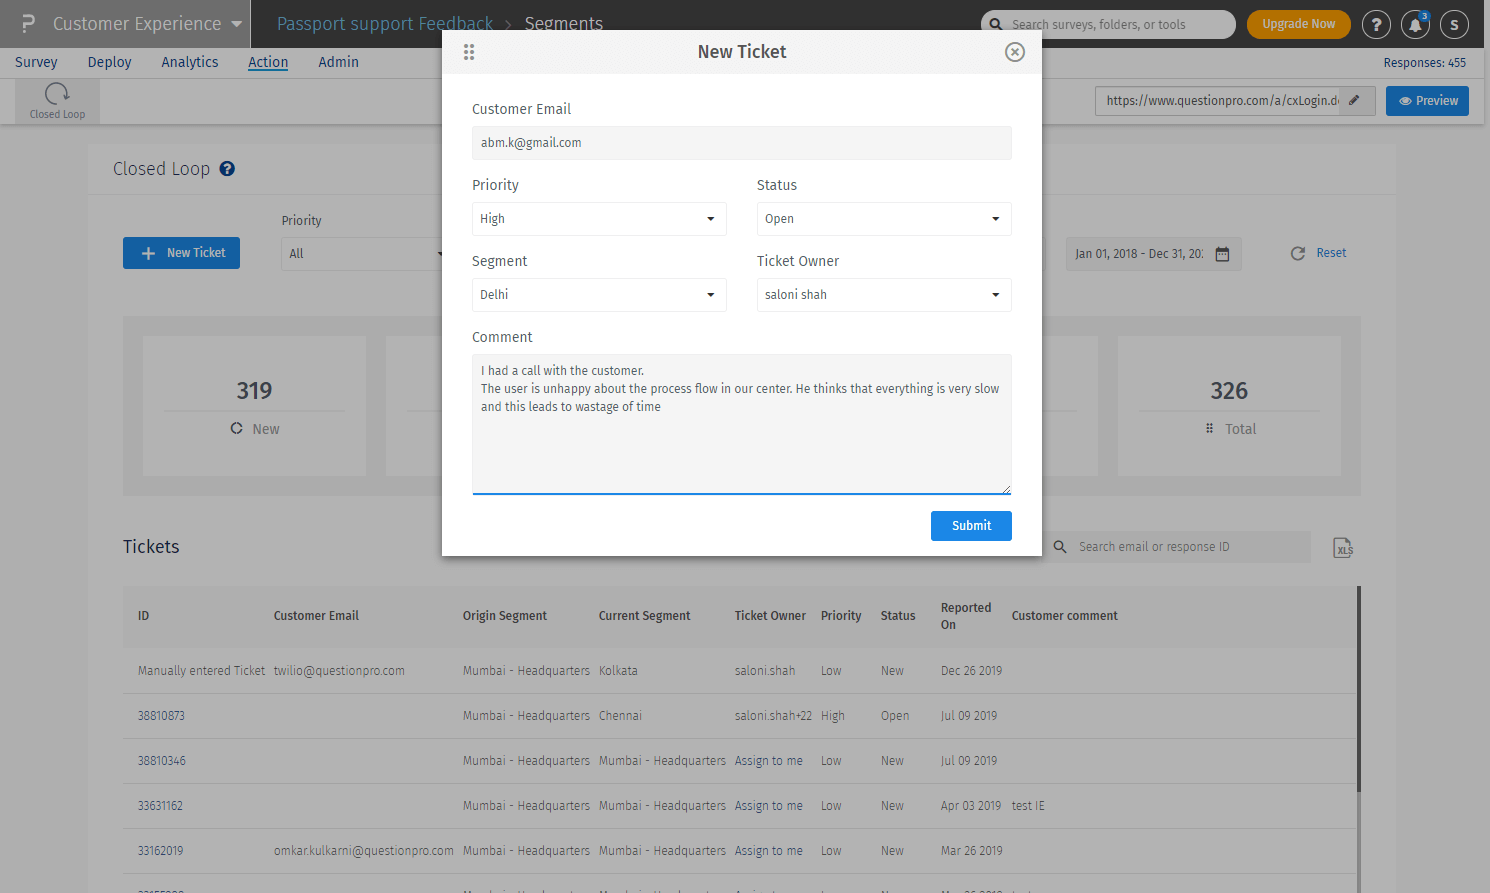
Task: Open the notifications bell
Action: [x=1415, y=25]
